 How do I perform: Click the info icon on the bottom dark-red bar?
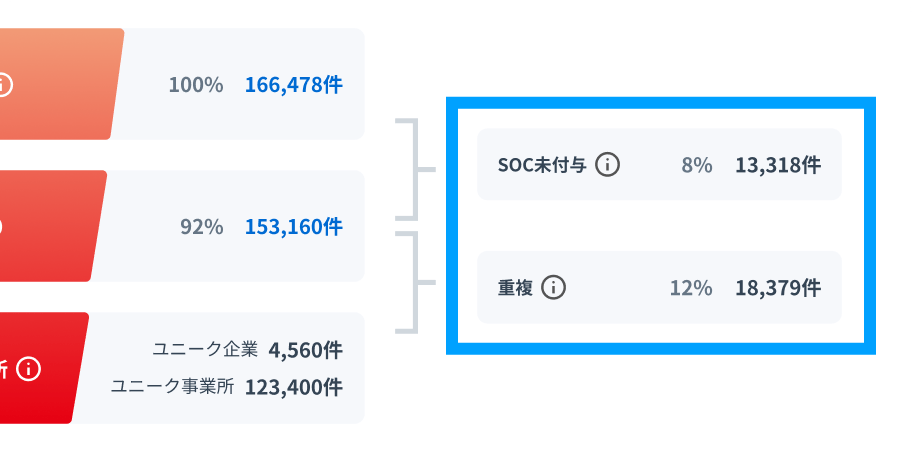(x=30, y=369)
